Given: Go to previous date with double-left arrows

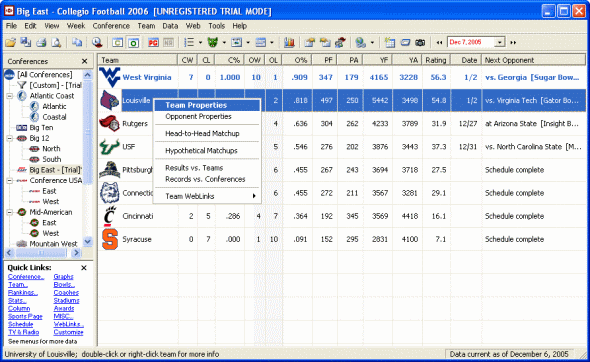Looking at the screenshot, I should 439,43.
